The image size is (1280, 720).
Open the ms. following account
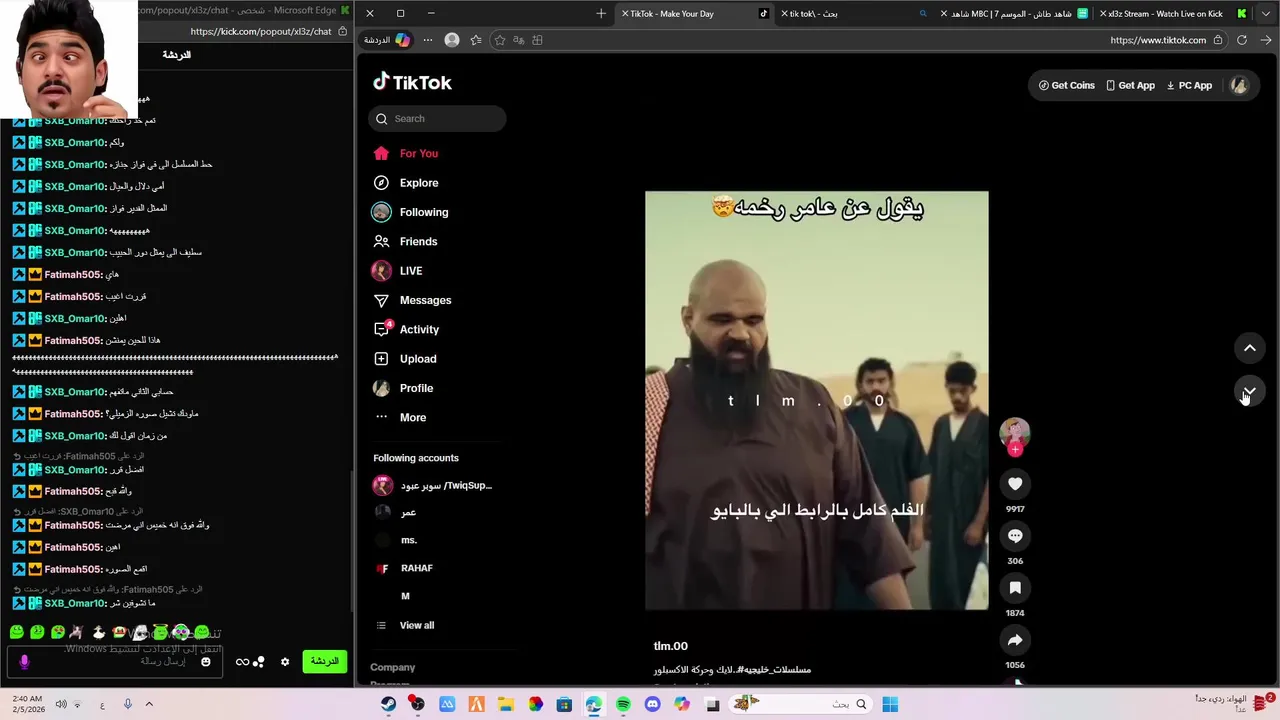click(x=396, y=540)
